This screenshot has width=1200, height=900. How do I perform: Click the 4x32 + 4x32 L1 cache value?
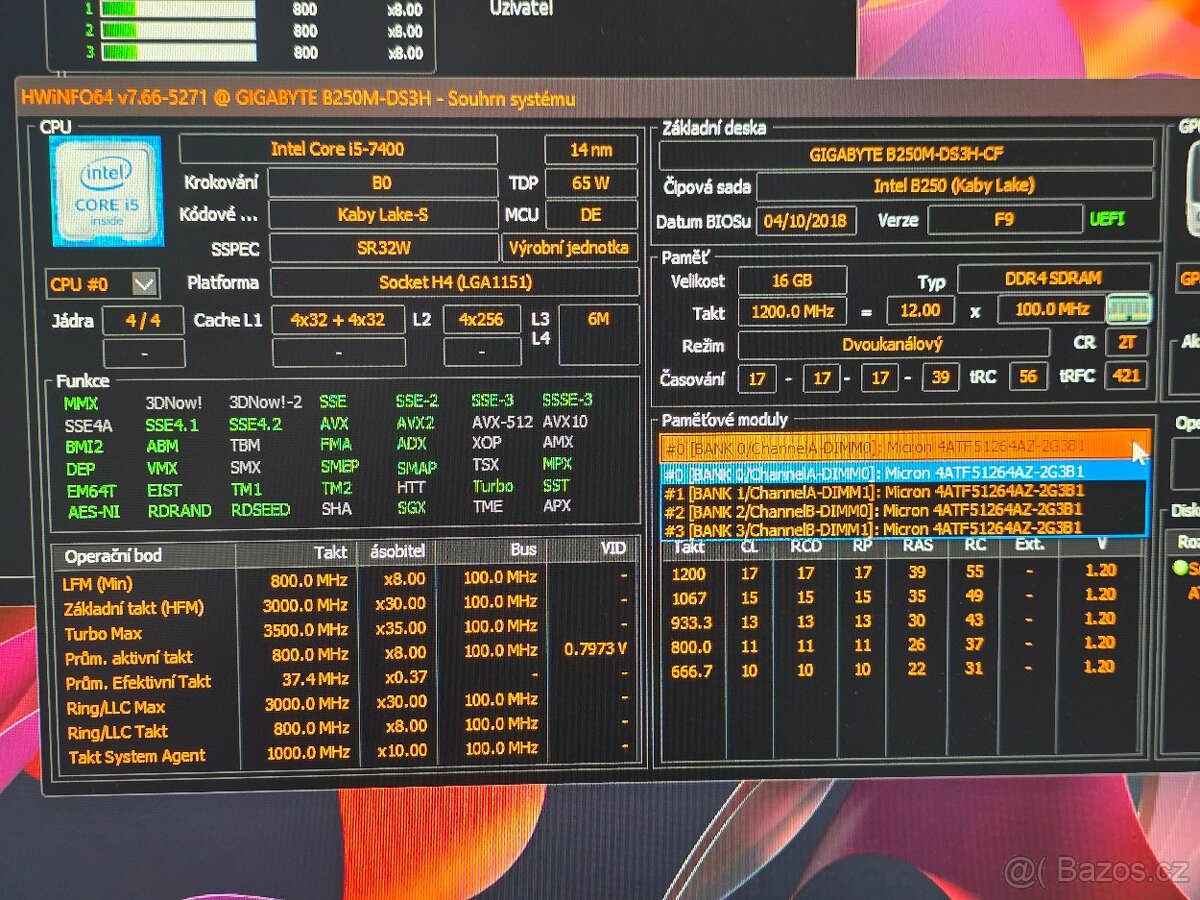click(x=338, y=321)
